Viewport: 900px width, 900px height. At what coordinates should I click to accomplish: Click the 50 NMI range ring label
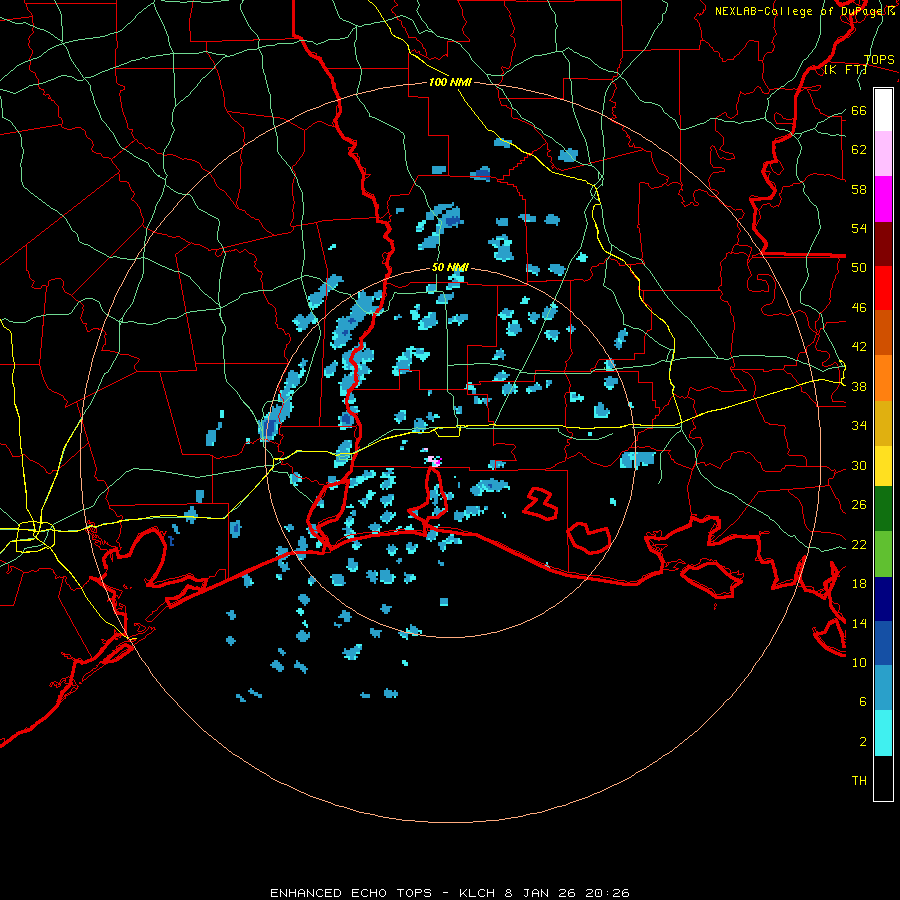pyautogui.click(x=450, y=267)
